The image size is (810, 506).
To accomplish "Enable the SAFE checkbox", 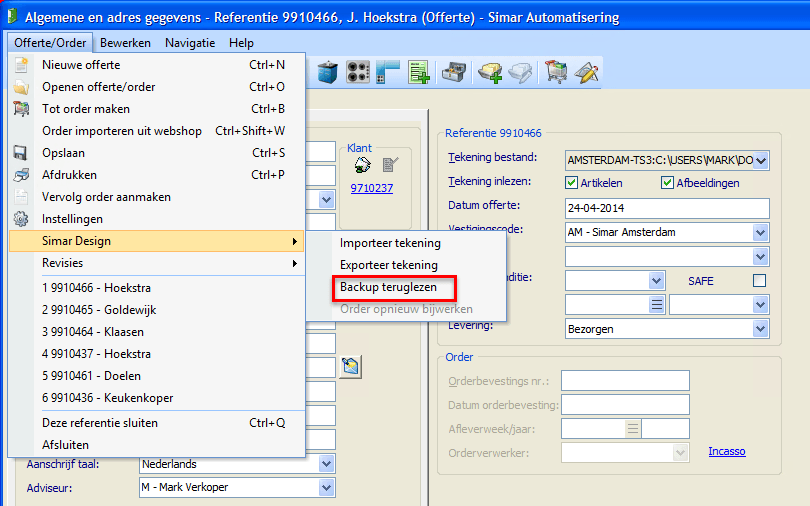I will point(759,281).
